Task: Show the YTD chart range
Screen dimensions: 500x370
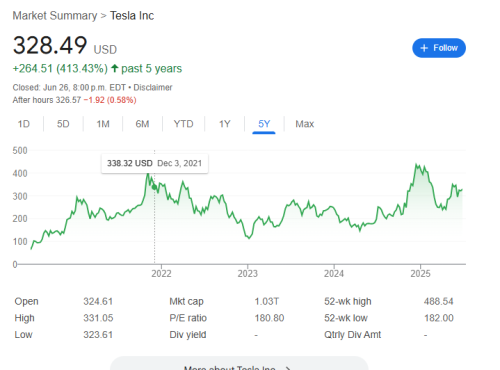Action: click(x=183, y=124)
